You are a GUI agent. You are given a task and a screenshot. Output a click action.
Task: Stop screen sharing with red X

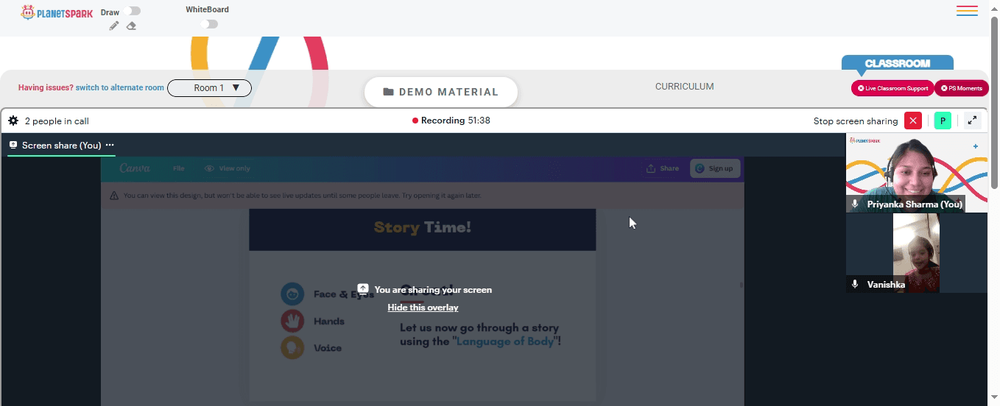click(913, 120)
